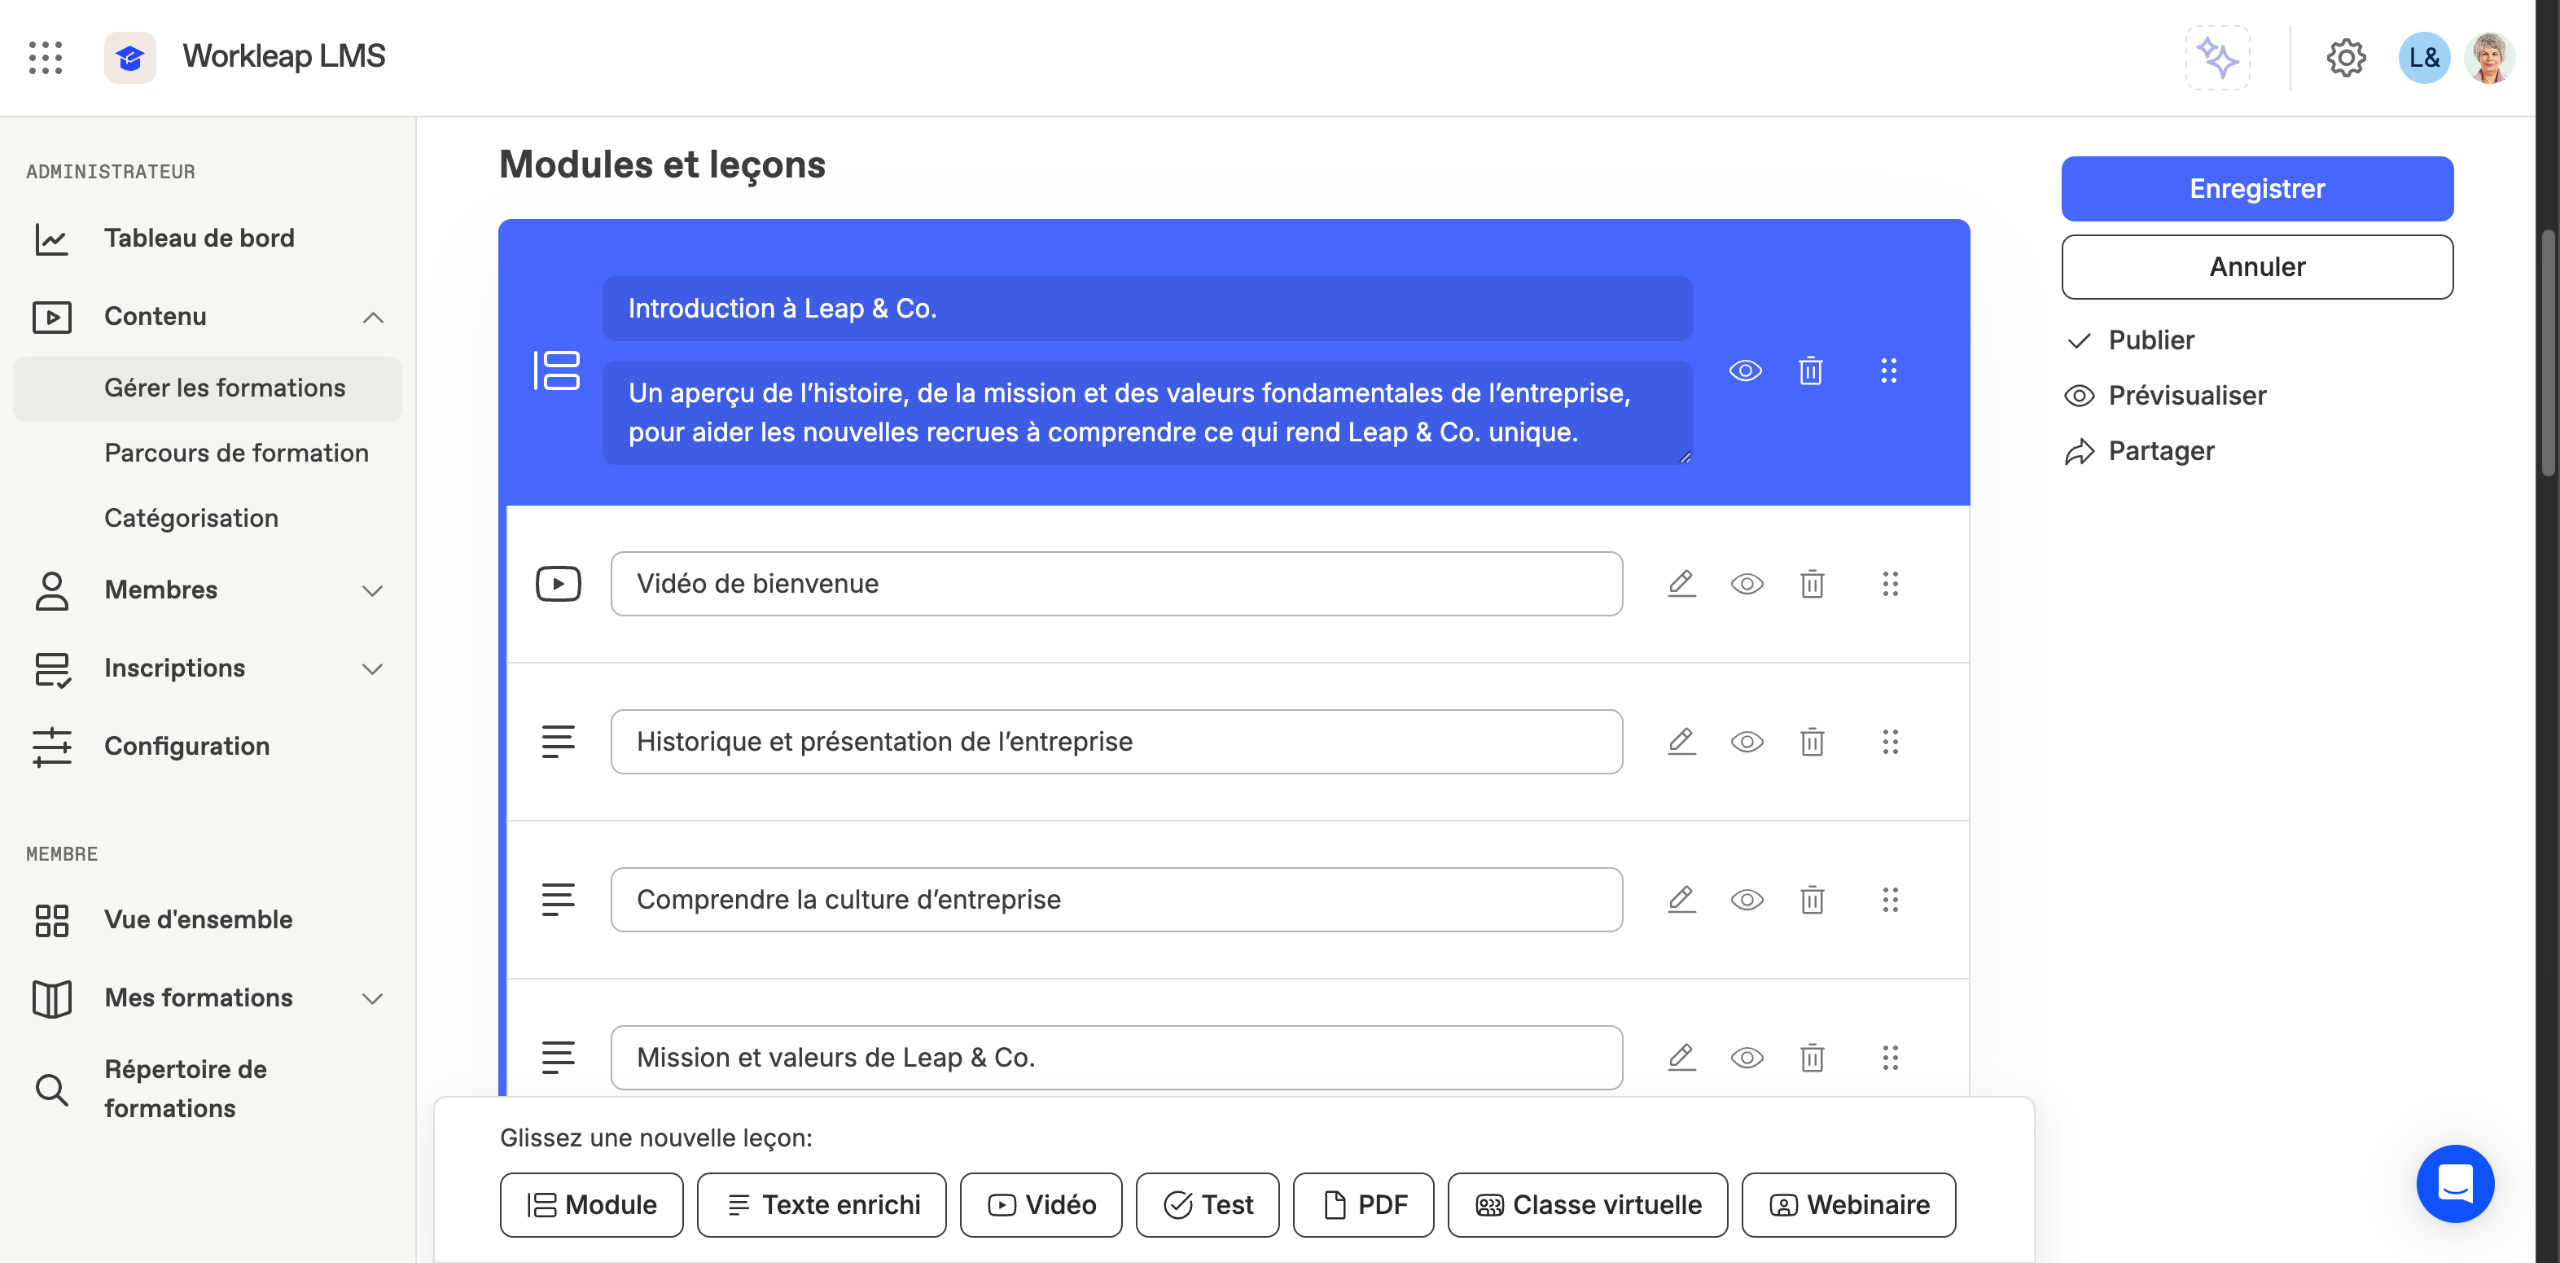Go to Tableau de bord
This screenshot has width=2560, height=1263.
[x=199, y=238]
